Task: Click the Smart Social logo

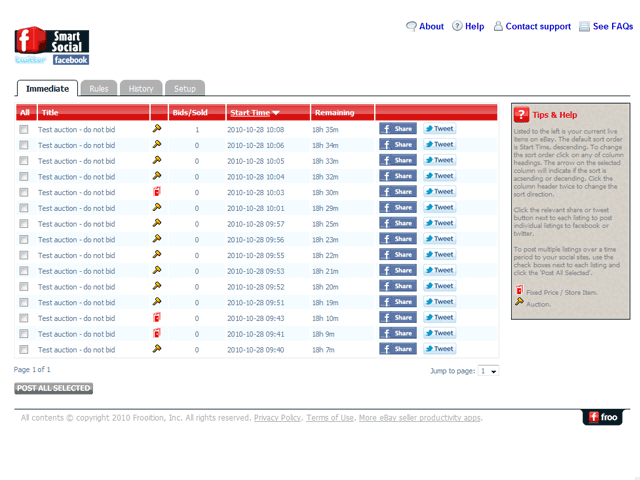Action: pos(52,45)
